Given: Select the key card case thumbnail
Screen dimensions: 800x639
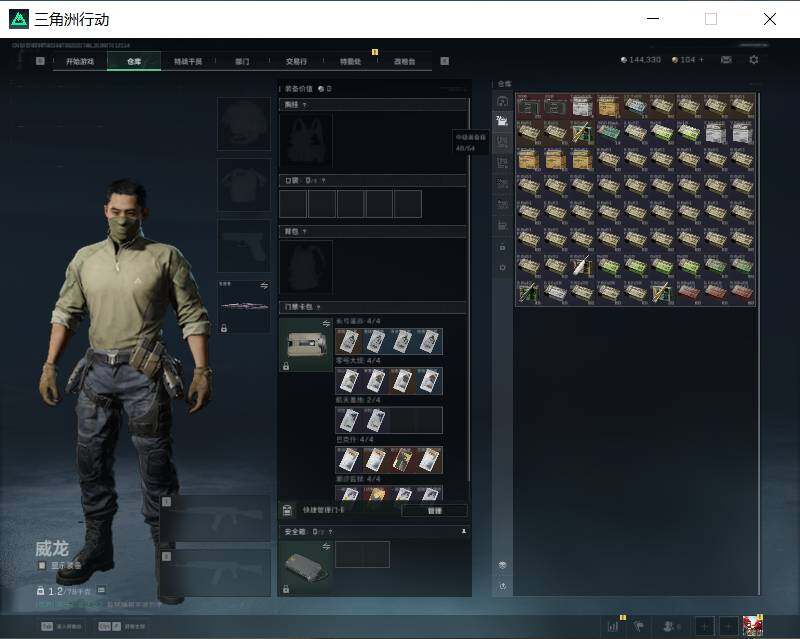Looking at the screenshot, I should [x=306, y=345].
